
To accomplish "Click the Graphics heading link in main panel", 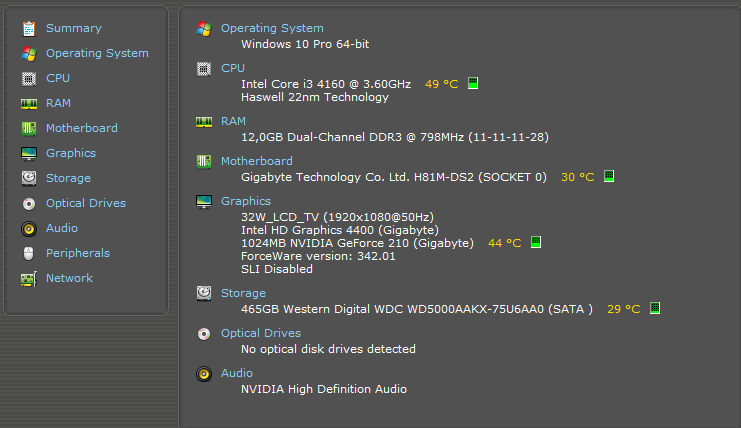I will click(x=245, y=201).
